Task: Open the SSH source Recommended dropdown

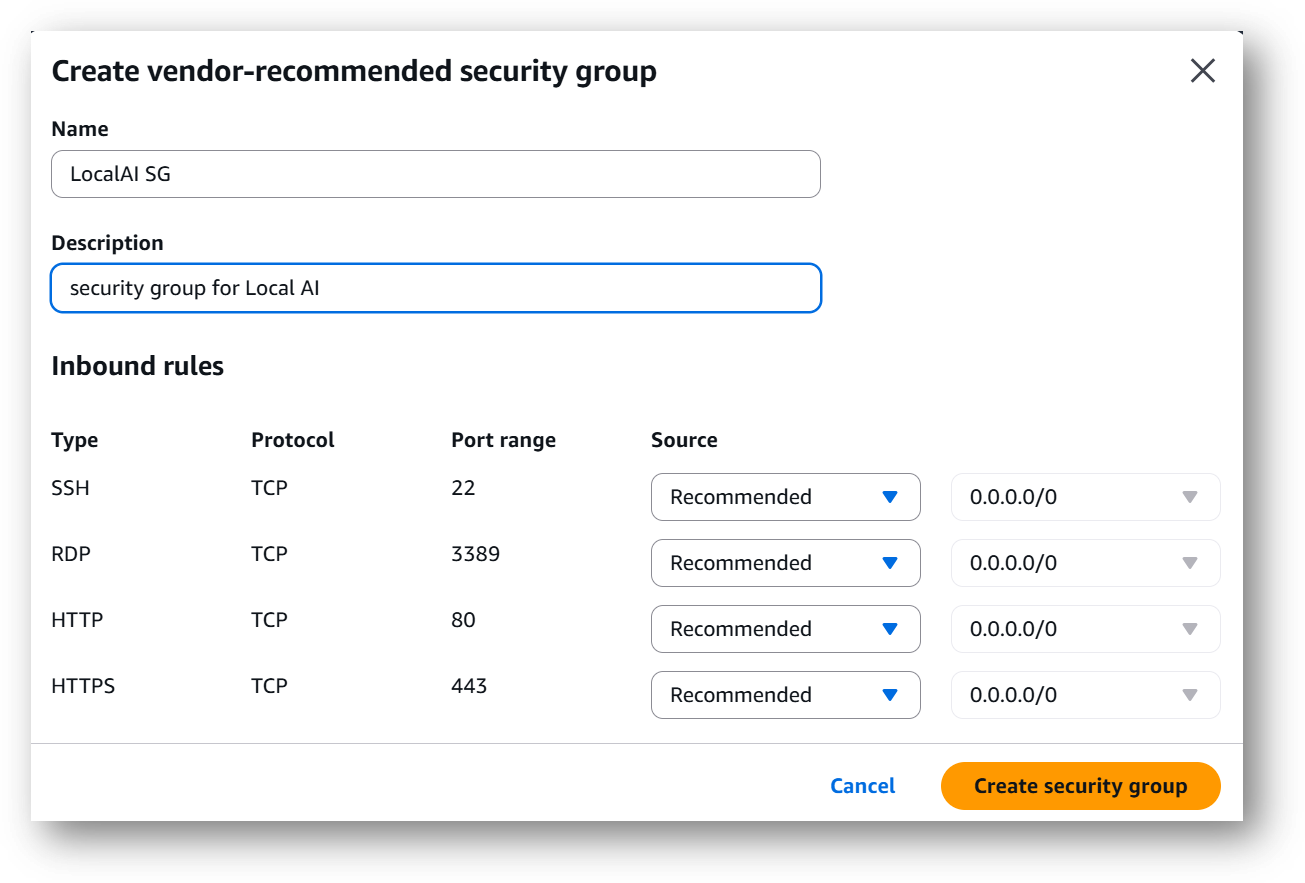Action: click(785, 497)
